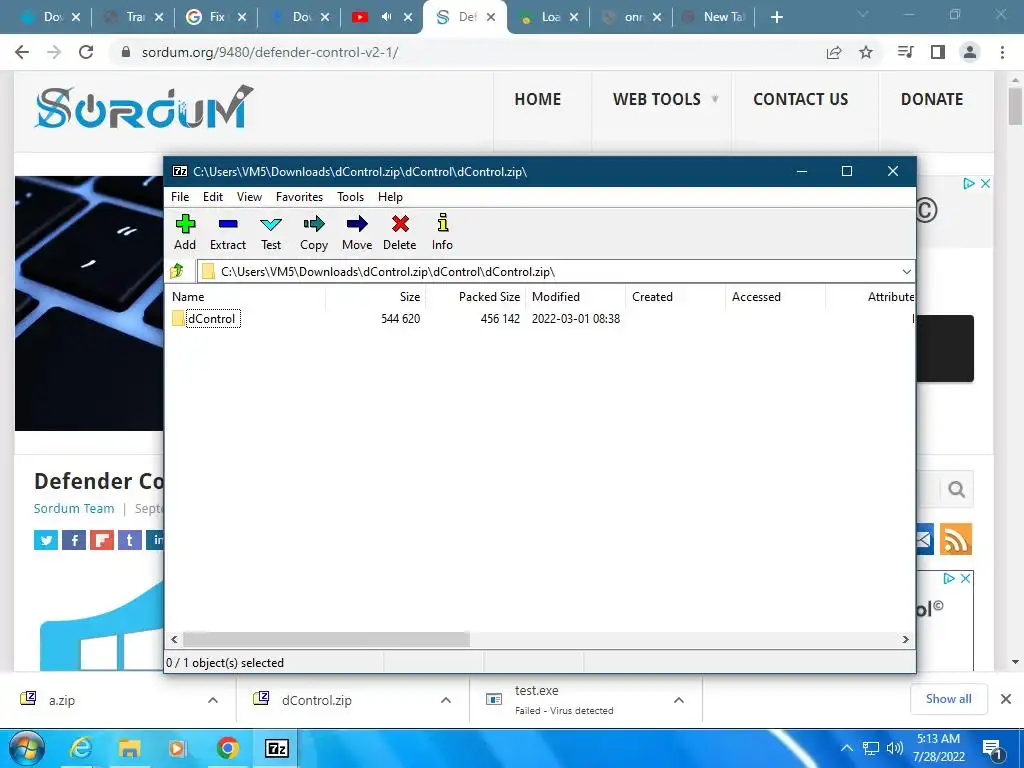Bookmark this page with the star icon

tap(866, 52)
